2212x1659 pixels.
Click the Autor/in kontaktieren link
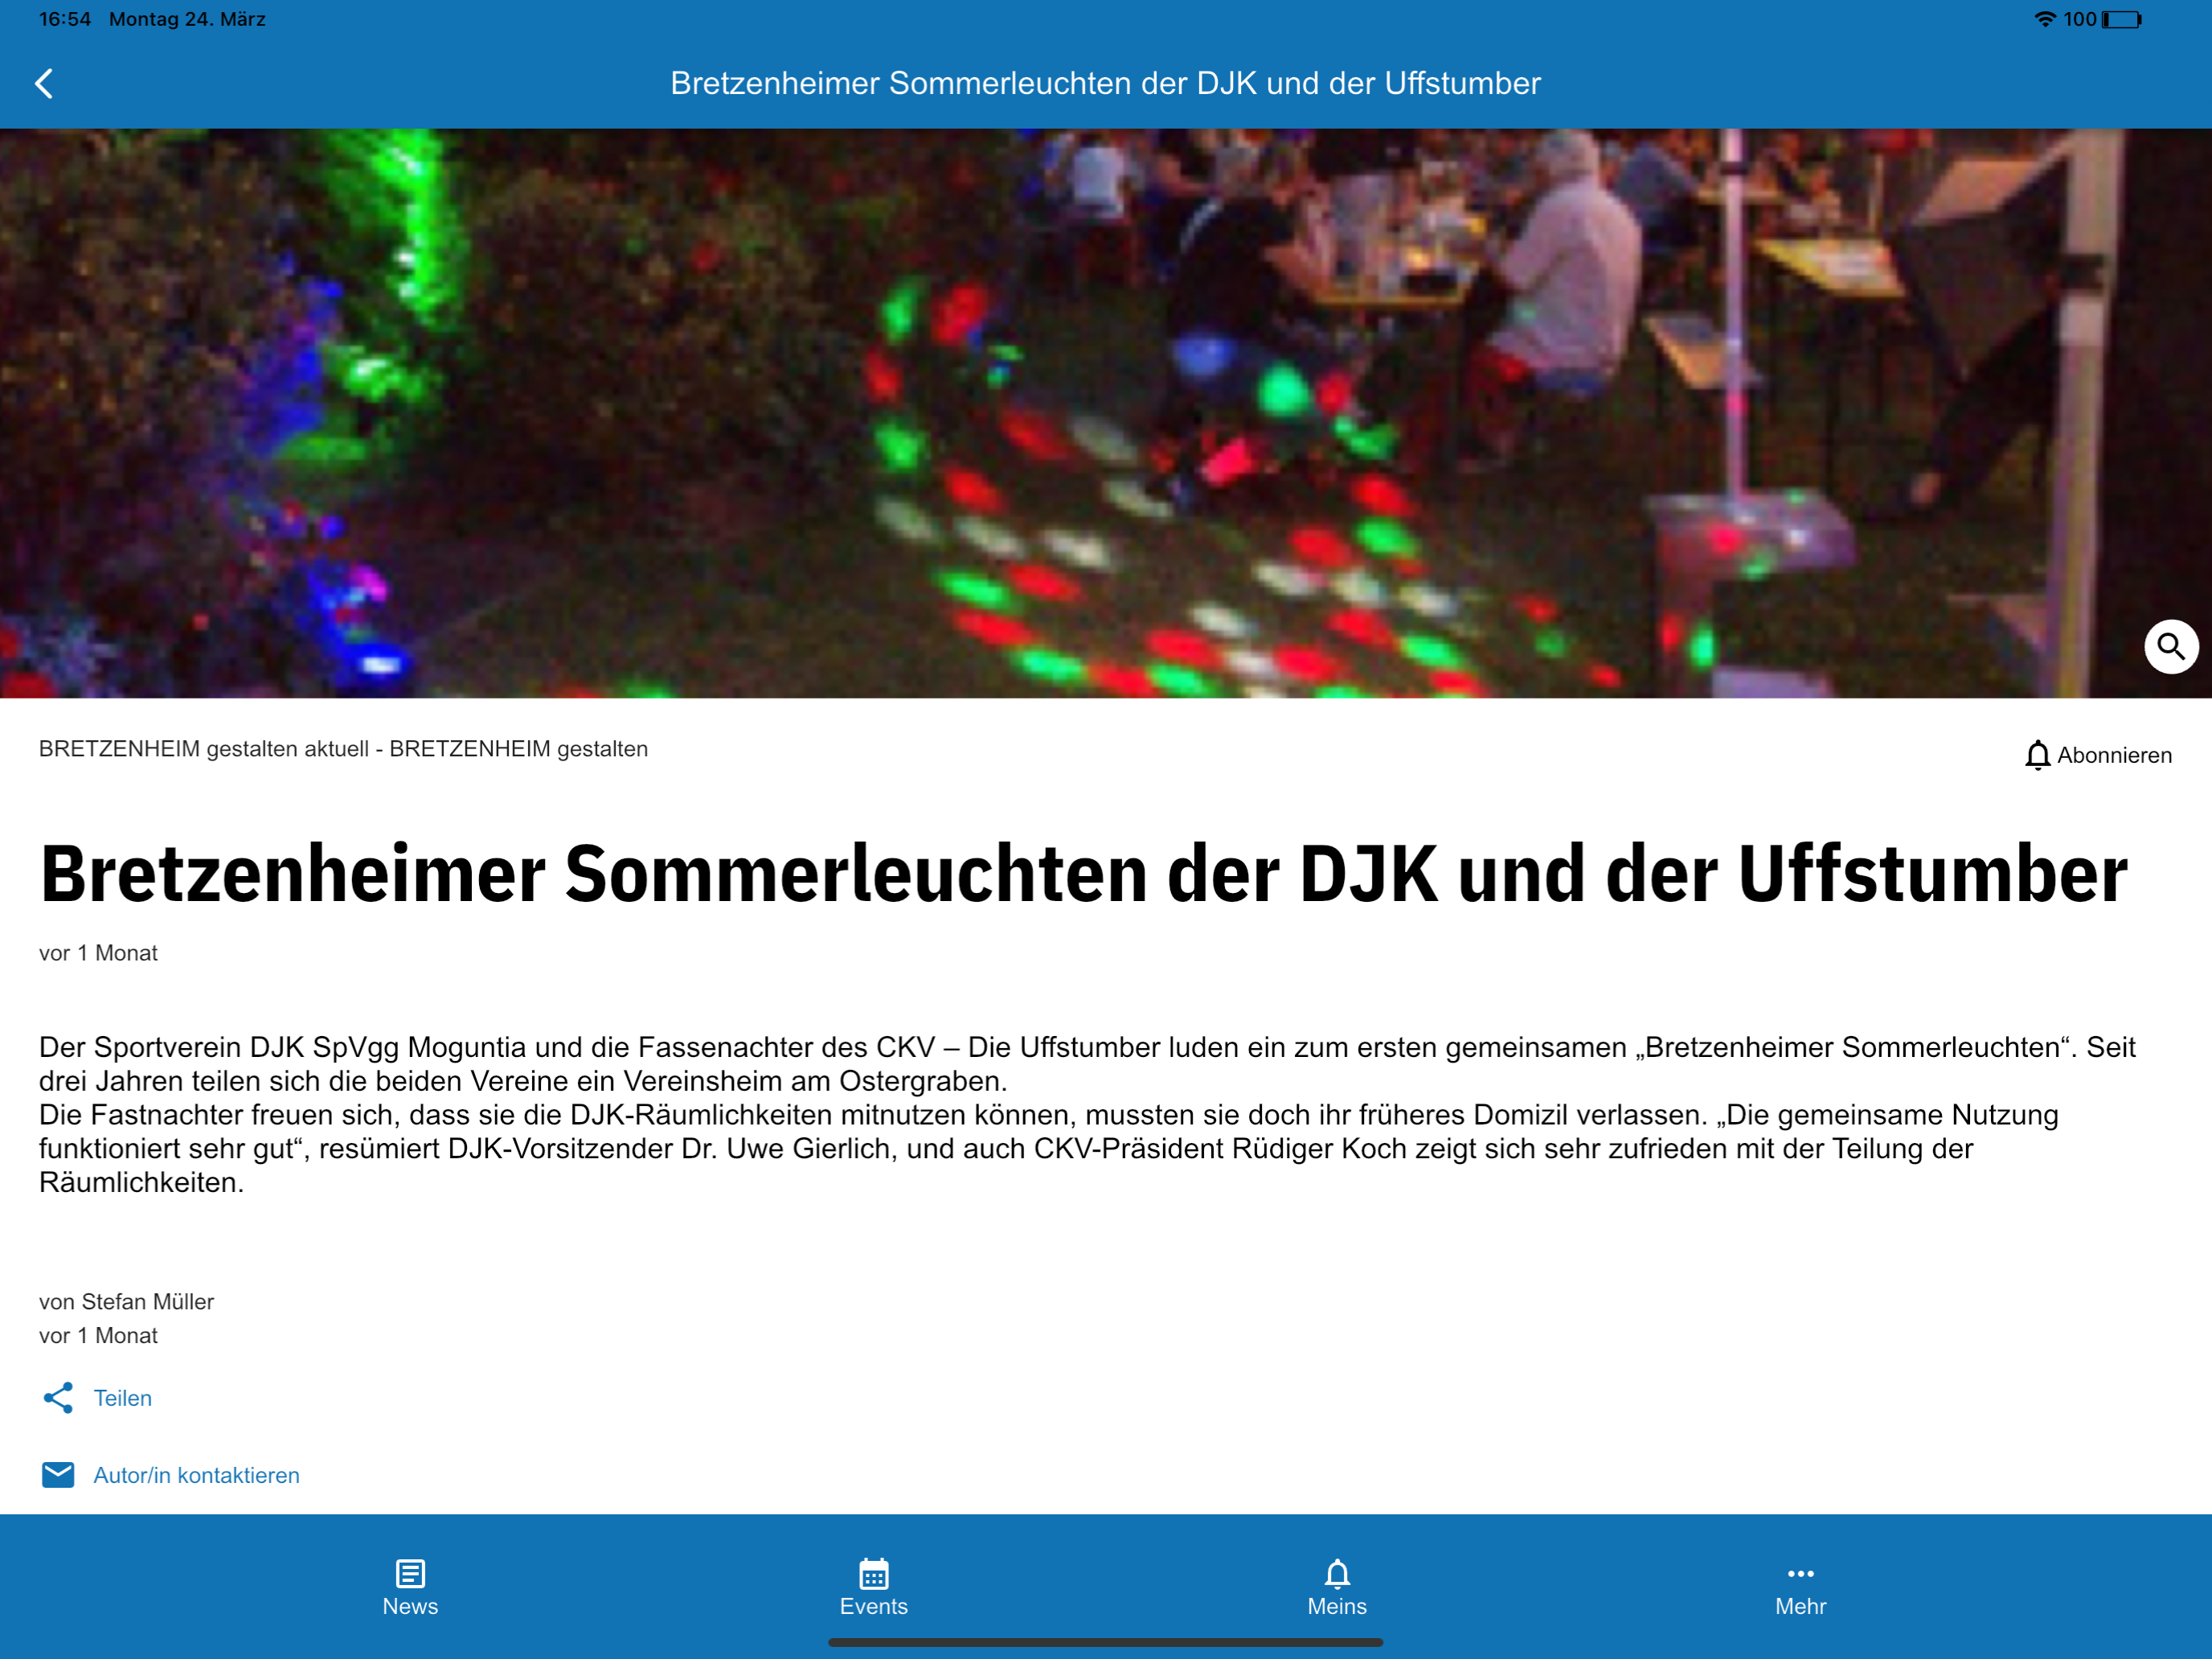click(x=196, y=1475)
